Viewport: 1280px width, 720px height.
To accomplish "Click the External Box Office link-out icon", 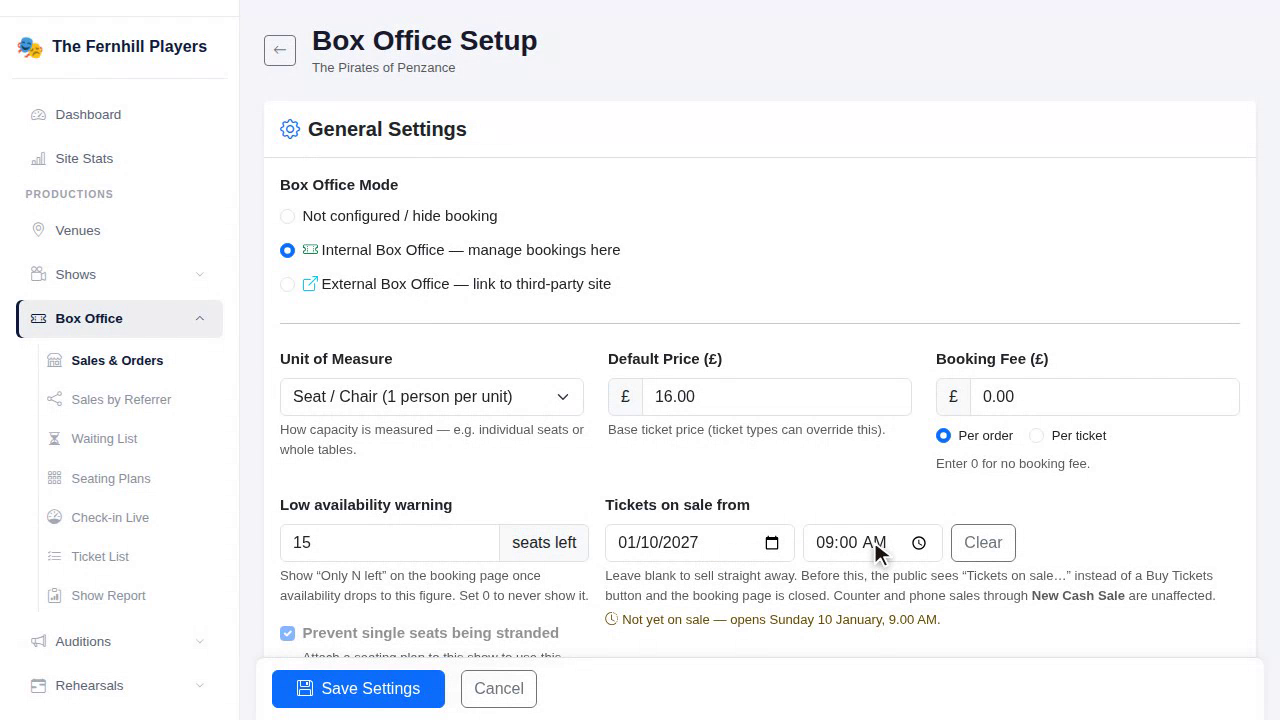I will click(310, 284).
